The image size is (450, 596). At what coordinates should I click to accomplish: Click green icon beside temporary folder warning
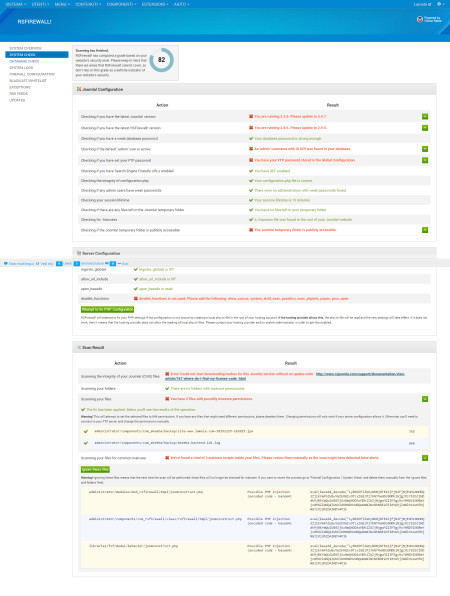coord(425,230)
